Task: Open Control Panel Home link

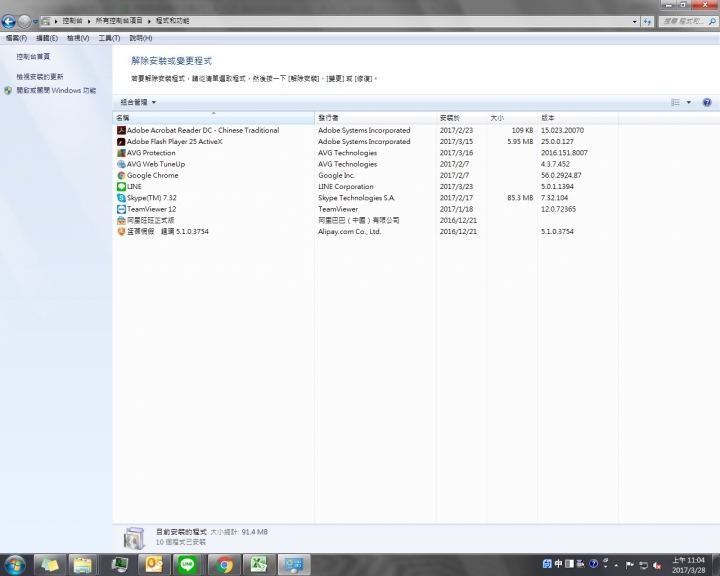Action: pyautogui.click(x=33, y=56)
